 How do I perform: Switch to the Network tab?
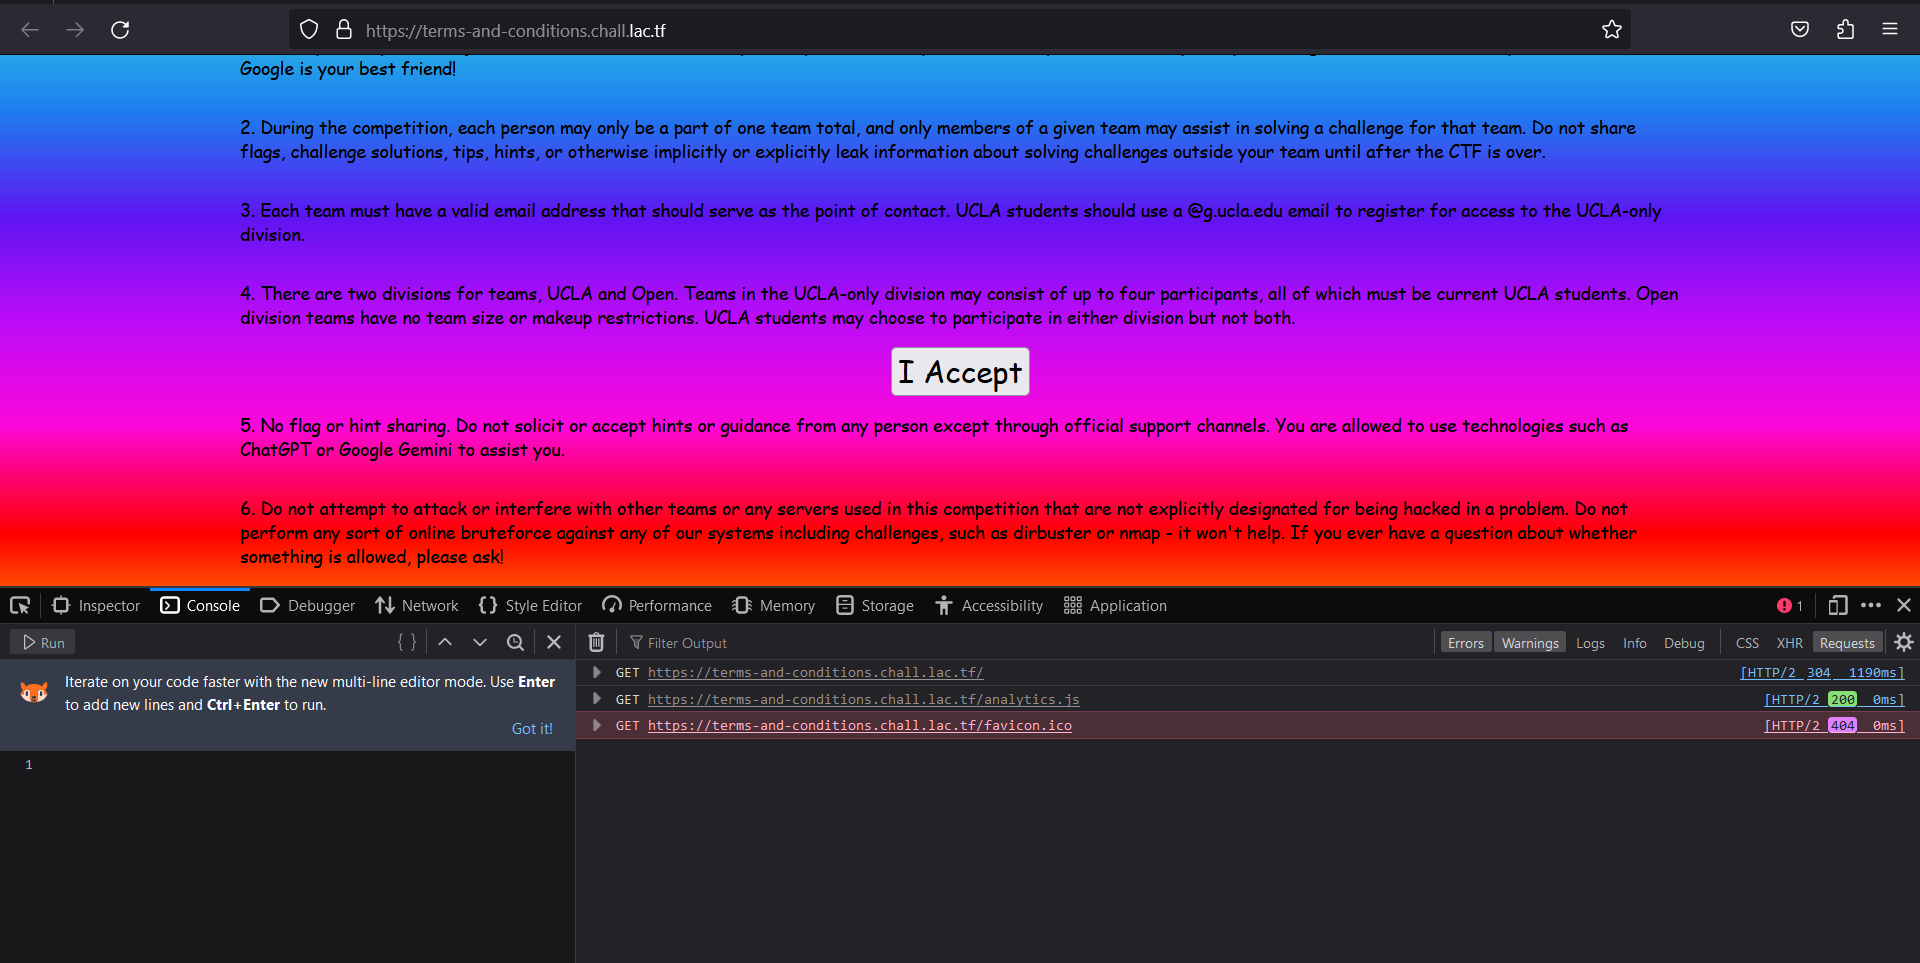coord(416,605)
